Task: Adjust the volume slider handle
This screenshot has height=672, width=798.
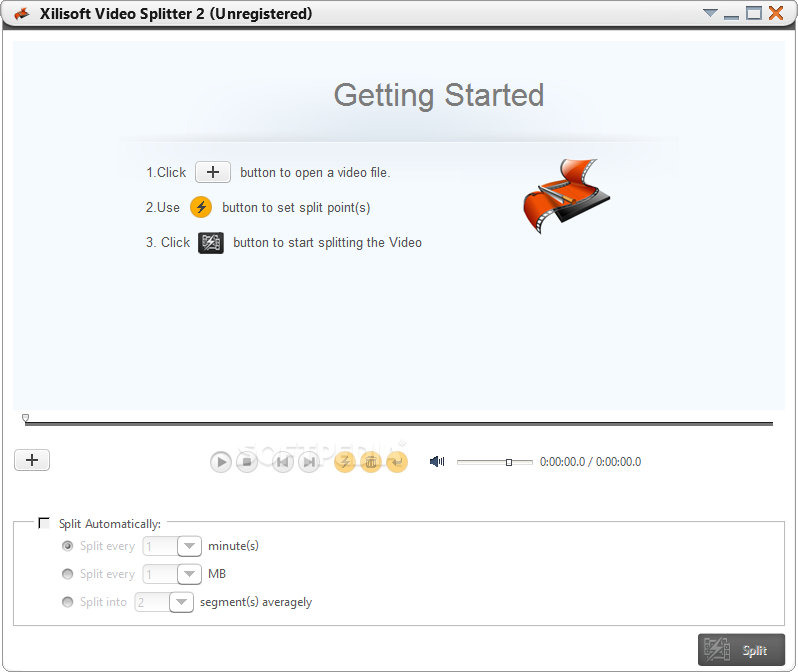Action: pyautogui.click(x=509, y=462)
